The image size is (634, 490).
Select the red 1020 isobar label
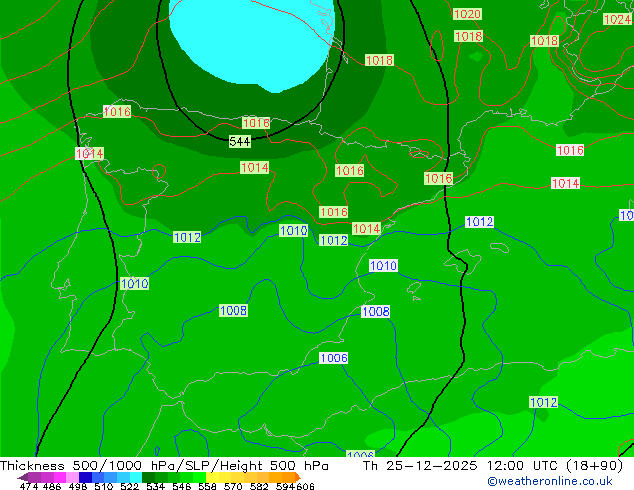point(467,14)
